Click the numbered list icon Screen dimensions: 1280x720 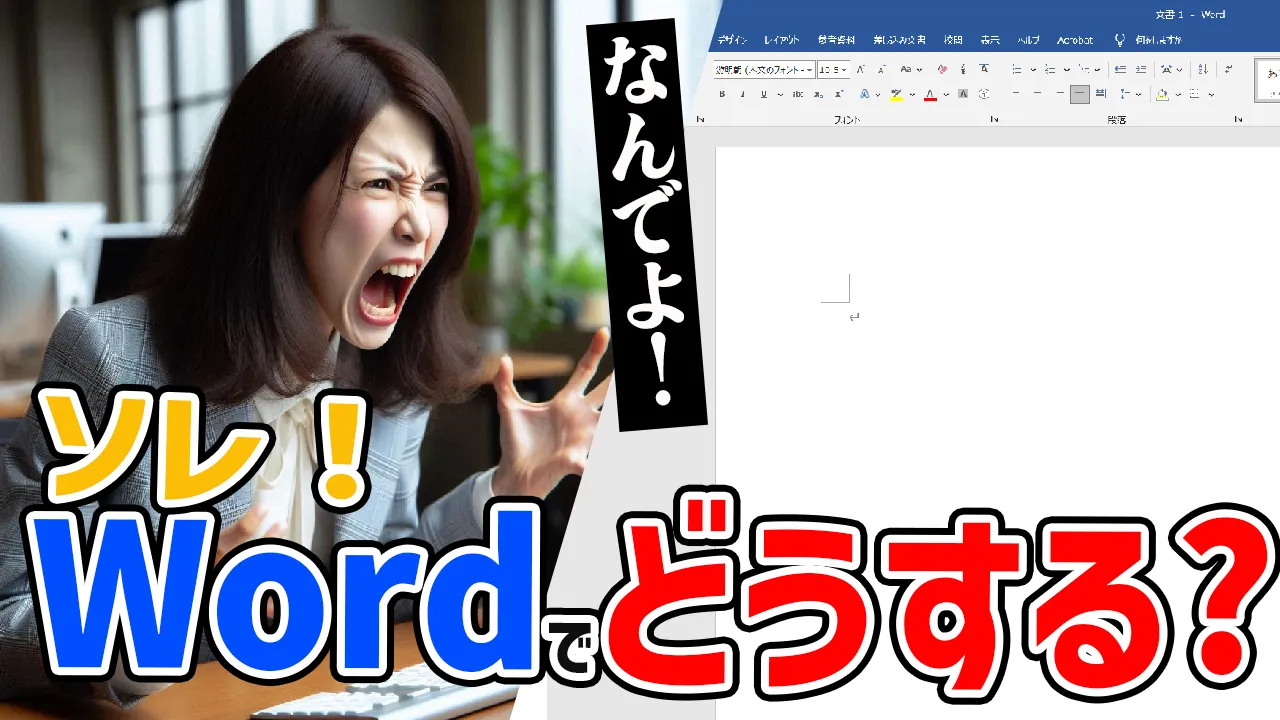tap(1050, 69)
